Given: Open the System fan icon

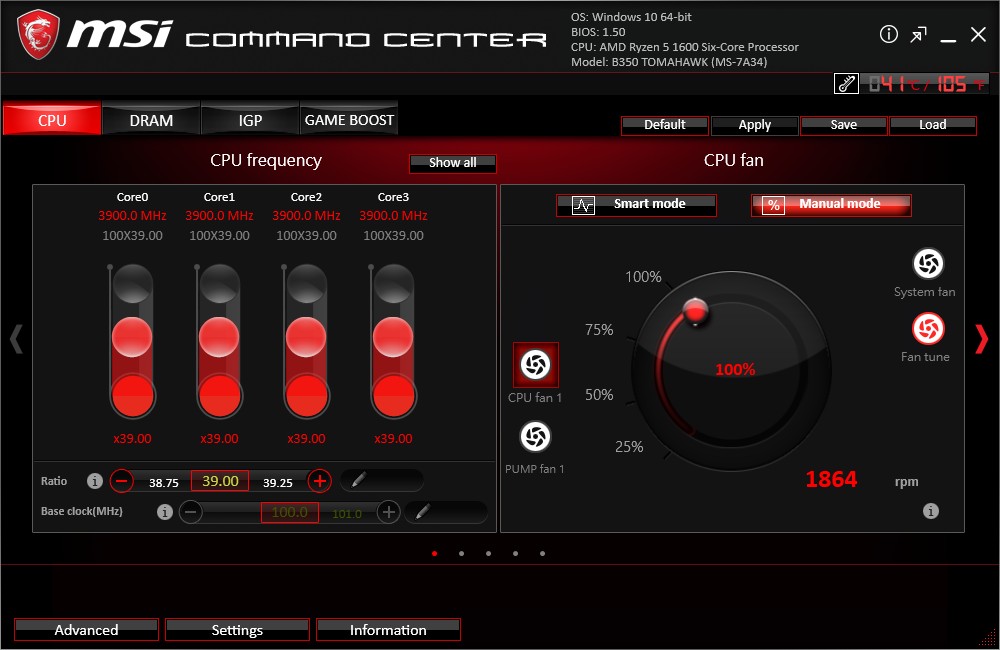Looking at the screenshot, I should pos(927,264).
